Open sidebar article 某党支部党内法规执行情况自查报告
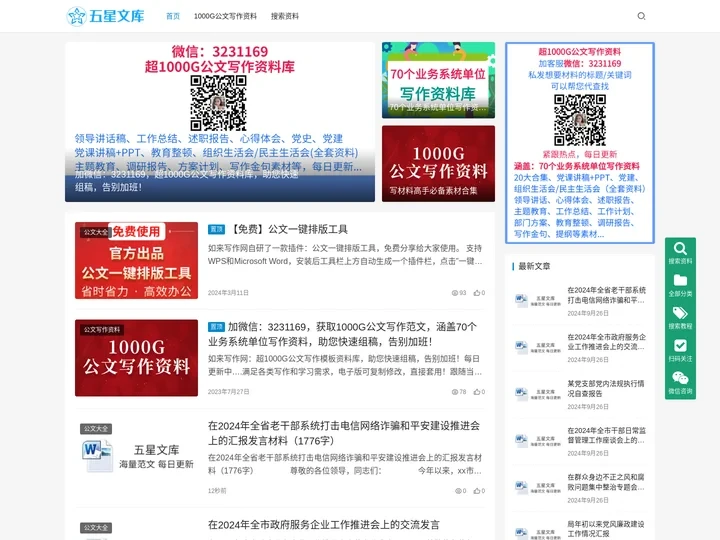The height and width of the screenshot is (540, 720). [x=606, y=388]
